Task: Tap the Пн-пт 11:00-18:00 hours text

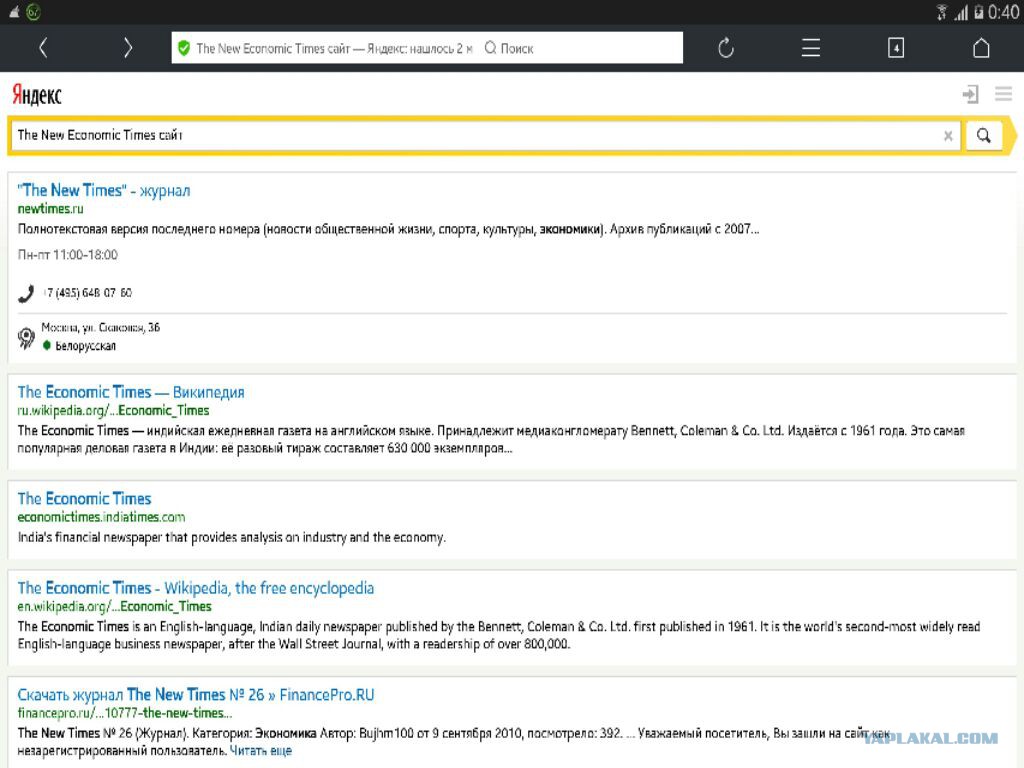Action: [67, 255]
